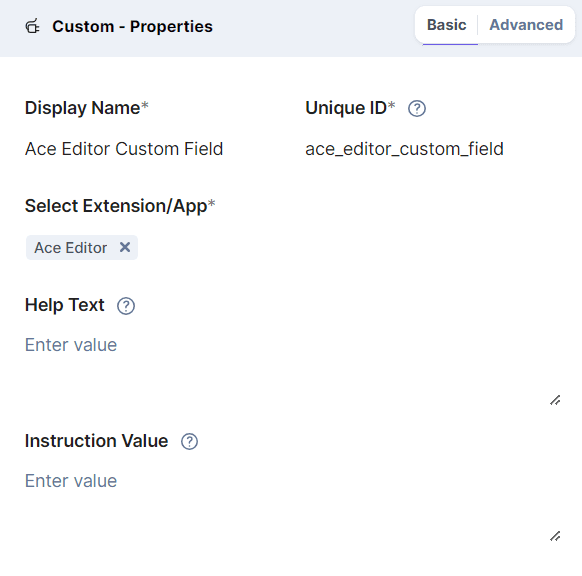The width and height of the screenshot is (582, 576).
Task: Focus the Help Text textarea
Action: point(292,369)
